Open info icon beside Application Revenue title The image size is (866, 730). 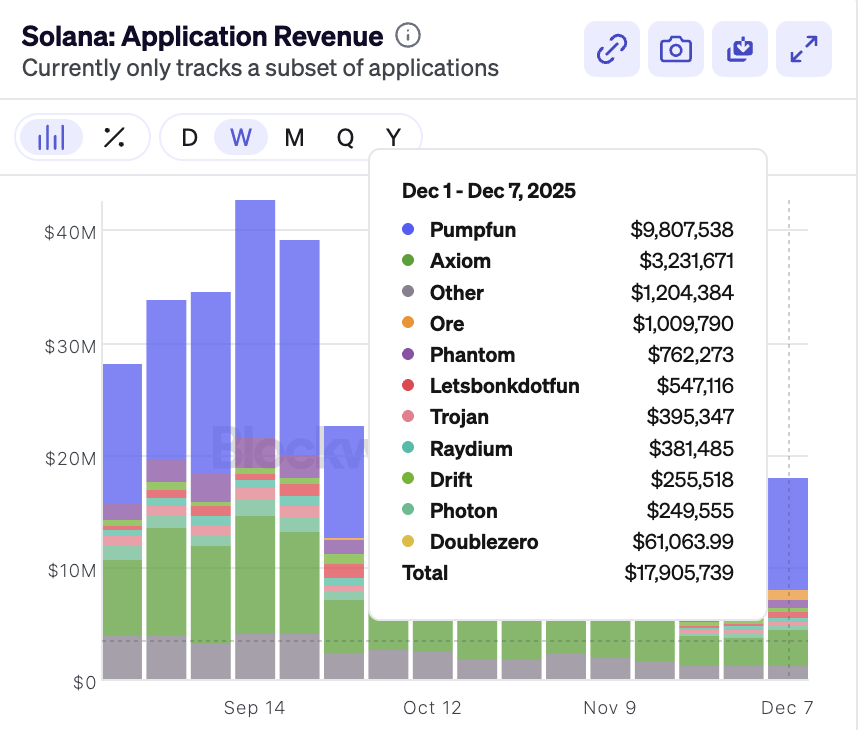408,36
